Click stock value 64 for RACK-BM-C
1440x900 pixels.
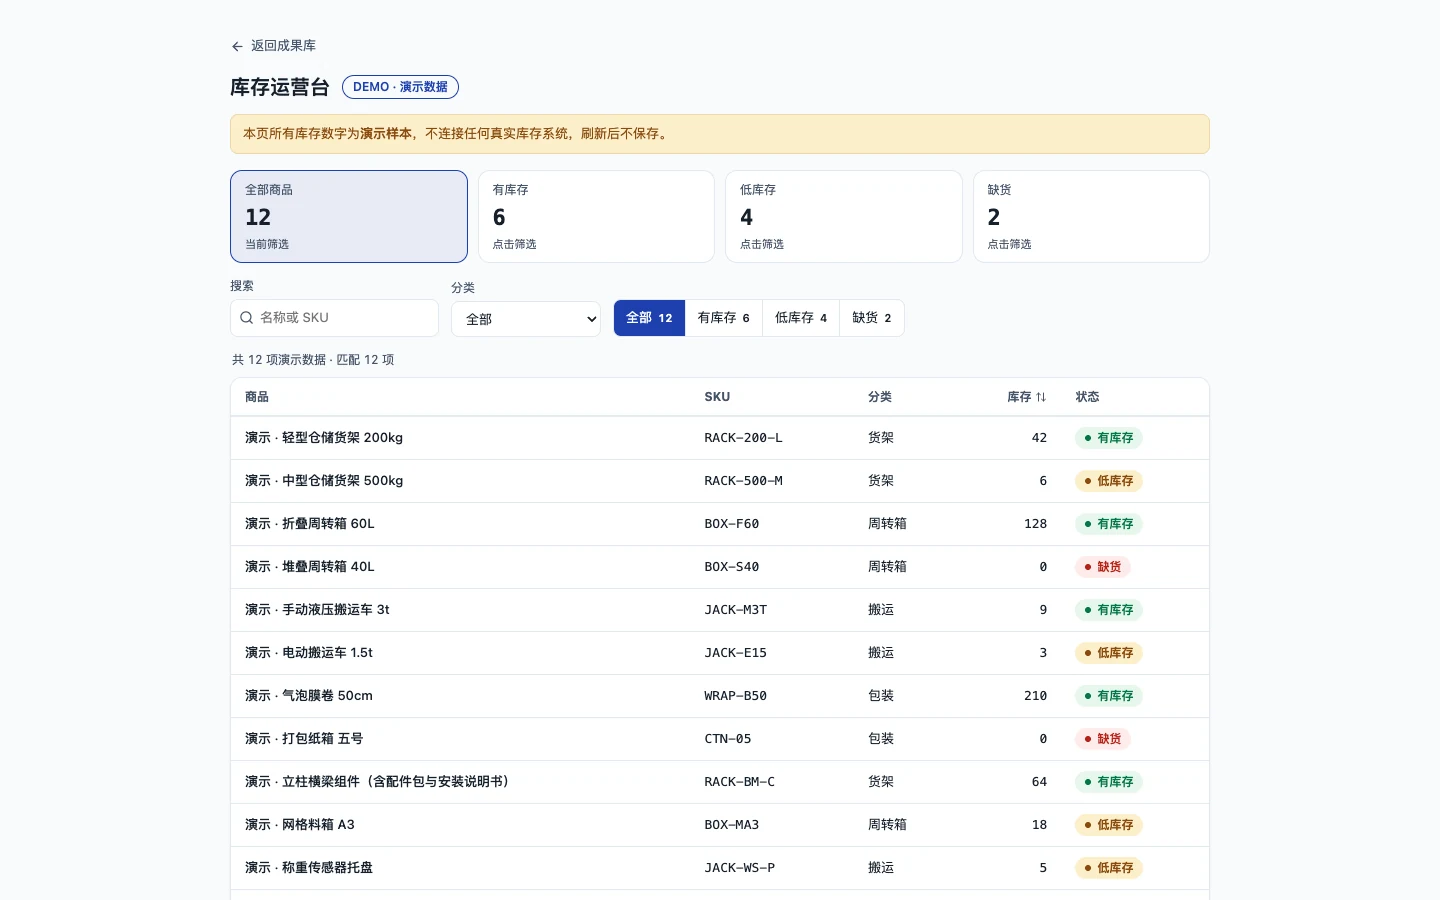(x=1039, y=782)
